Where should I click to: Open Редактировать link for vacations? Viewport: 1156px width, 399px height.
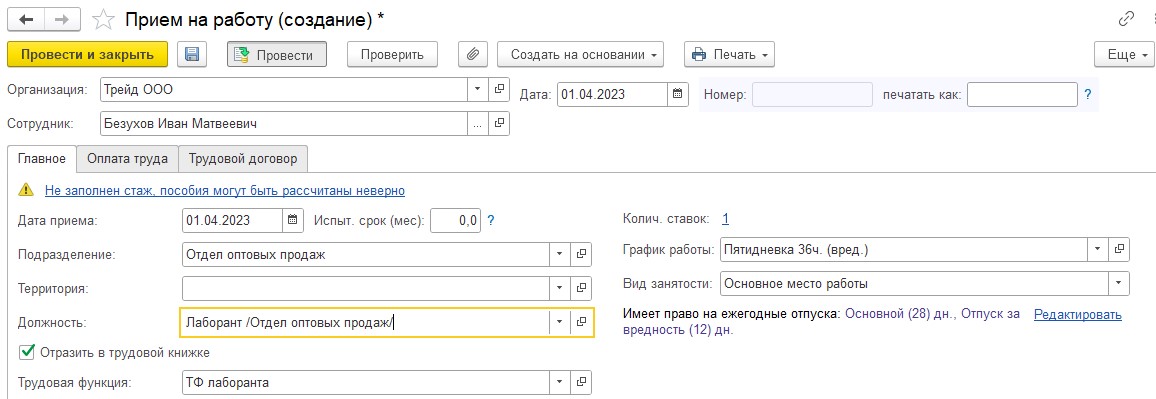coord(1078,314)
